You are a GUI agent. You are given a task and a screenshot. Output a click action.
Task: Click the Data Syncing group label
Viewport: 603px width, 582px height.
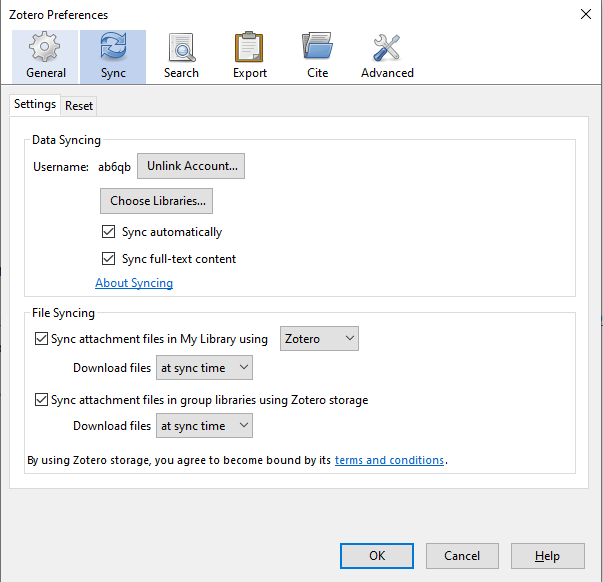point(66,140)
